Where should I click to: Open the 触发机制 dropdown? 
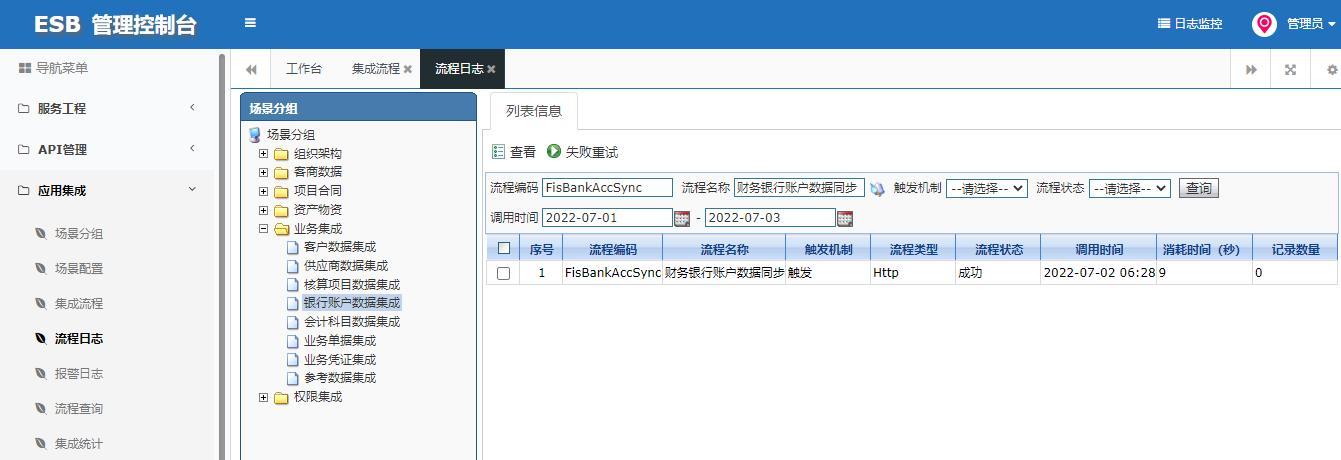986,188
